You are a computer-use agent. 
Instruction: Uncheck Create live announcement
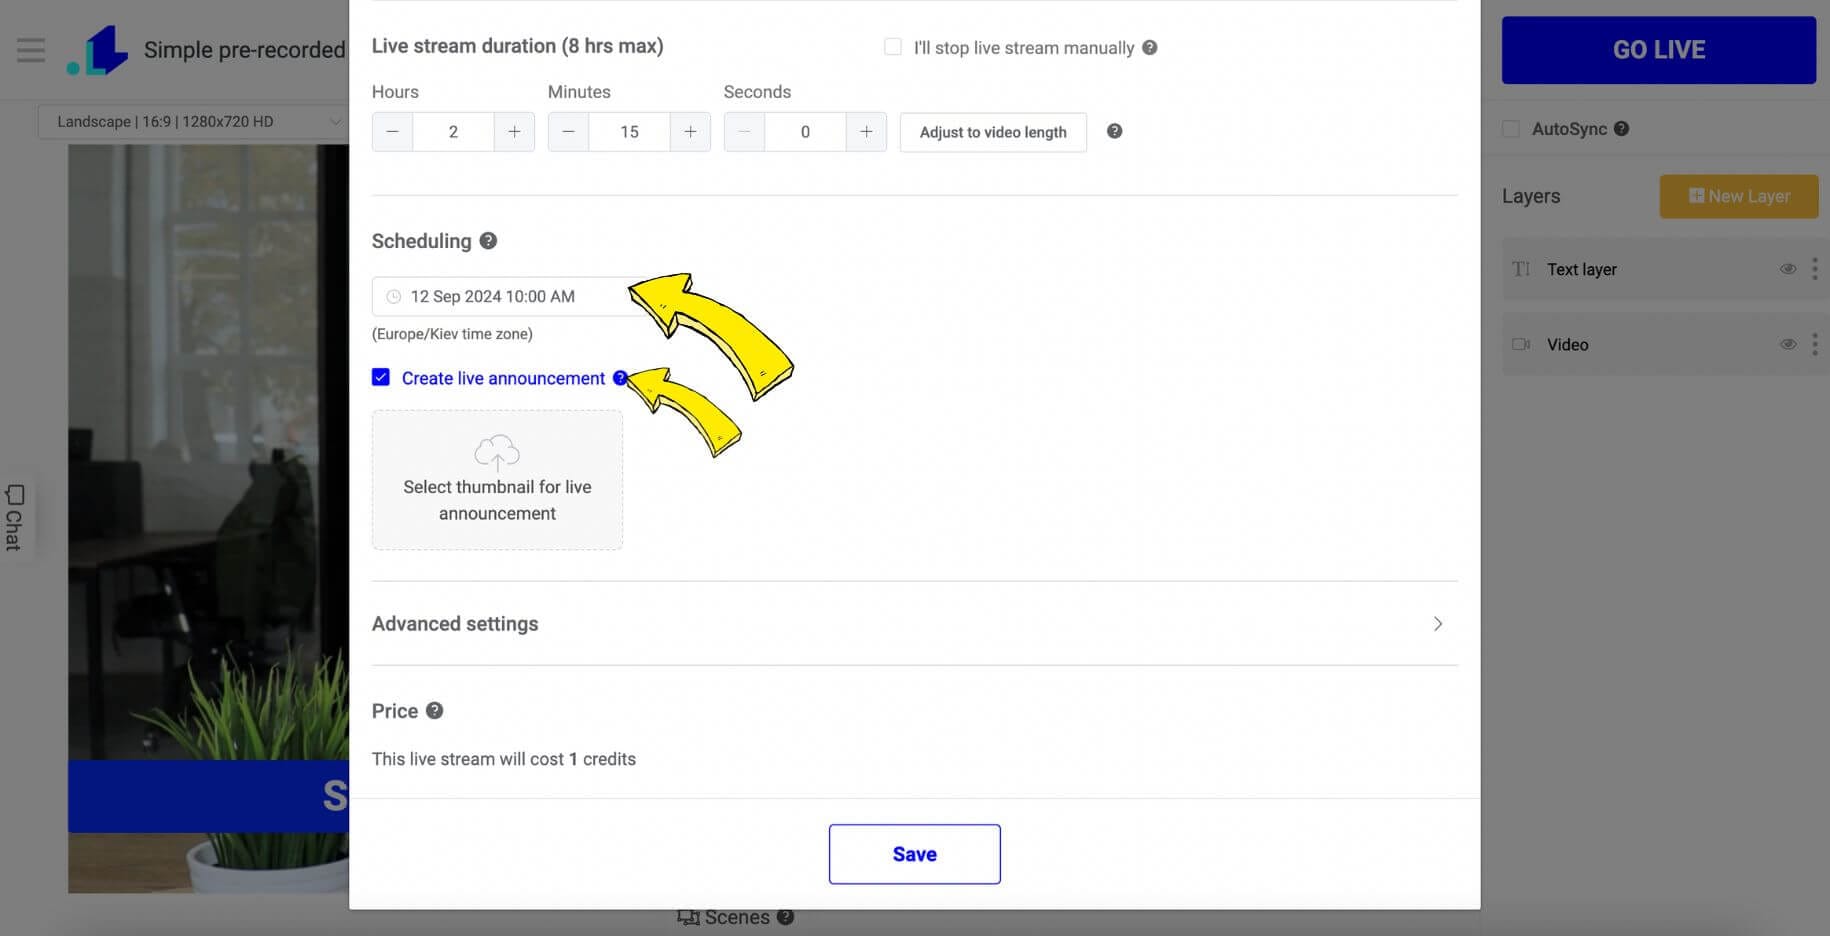coord(381,377)
